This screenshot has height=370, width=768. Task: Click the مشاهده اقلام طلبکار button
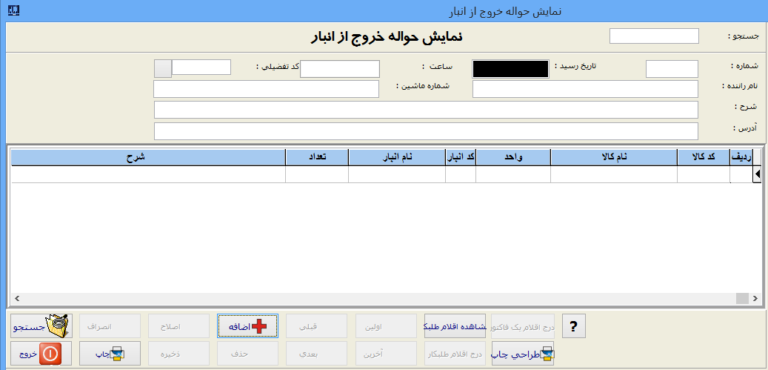(x=455, y=326)
